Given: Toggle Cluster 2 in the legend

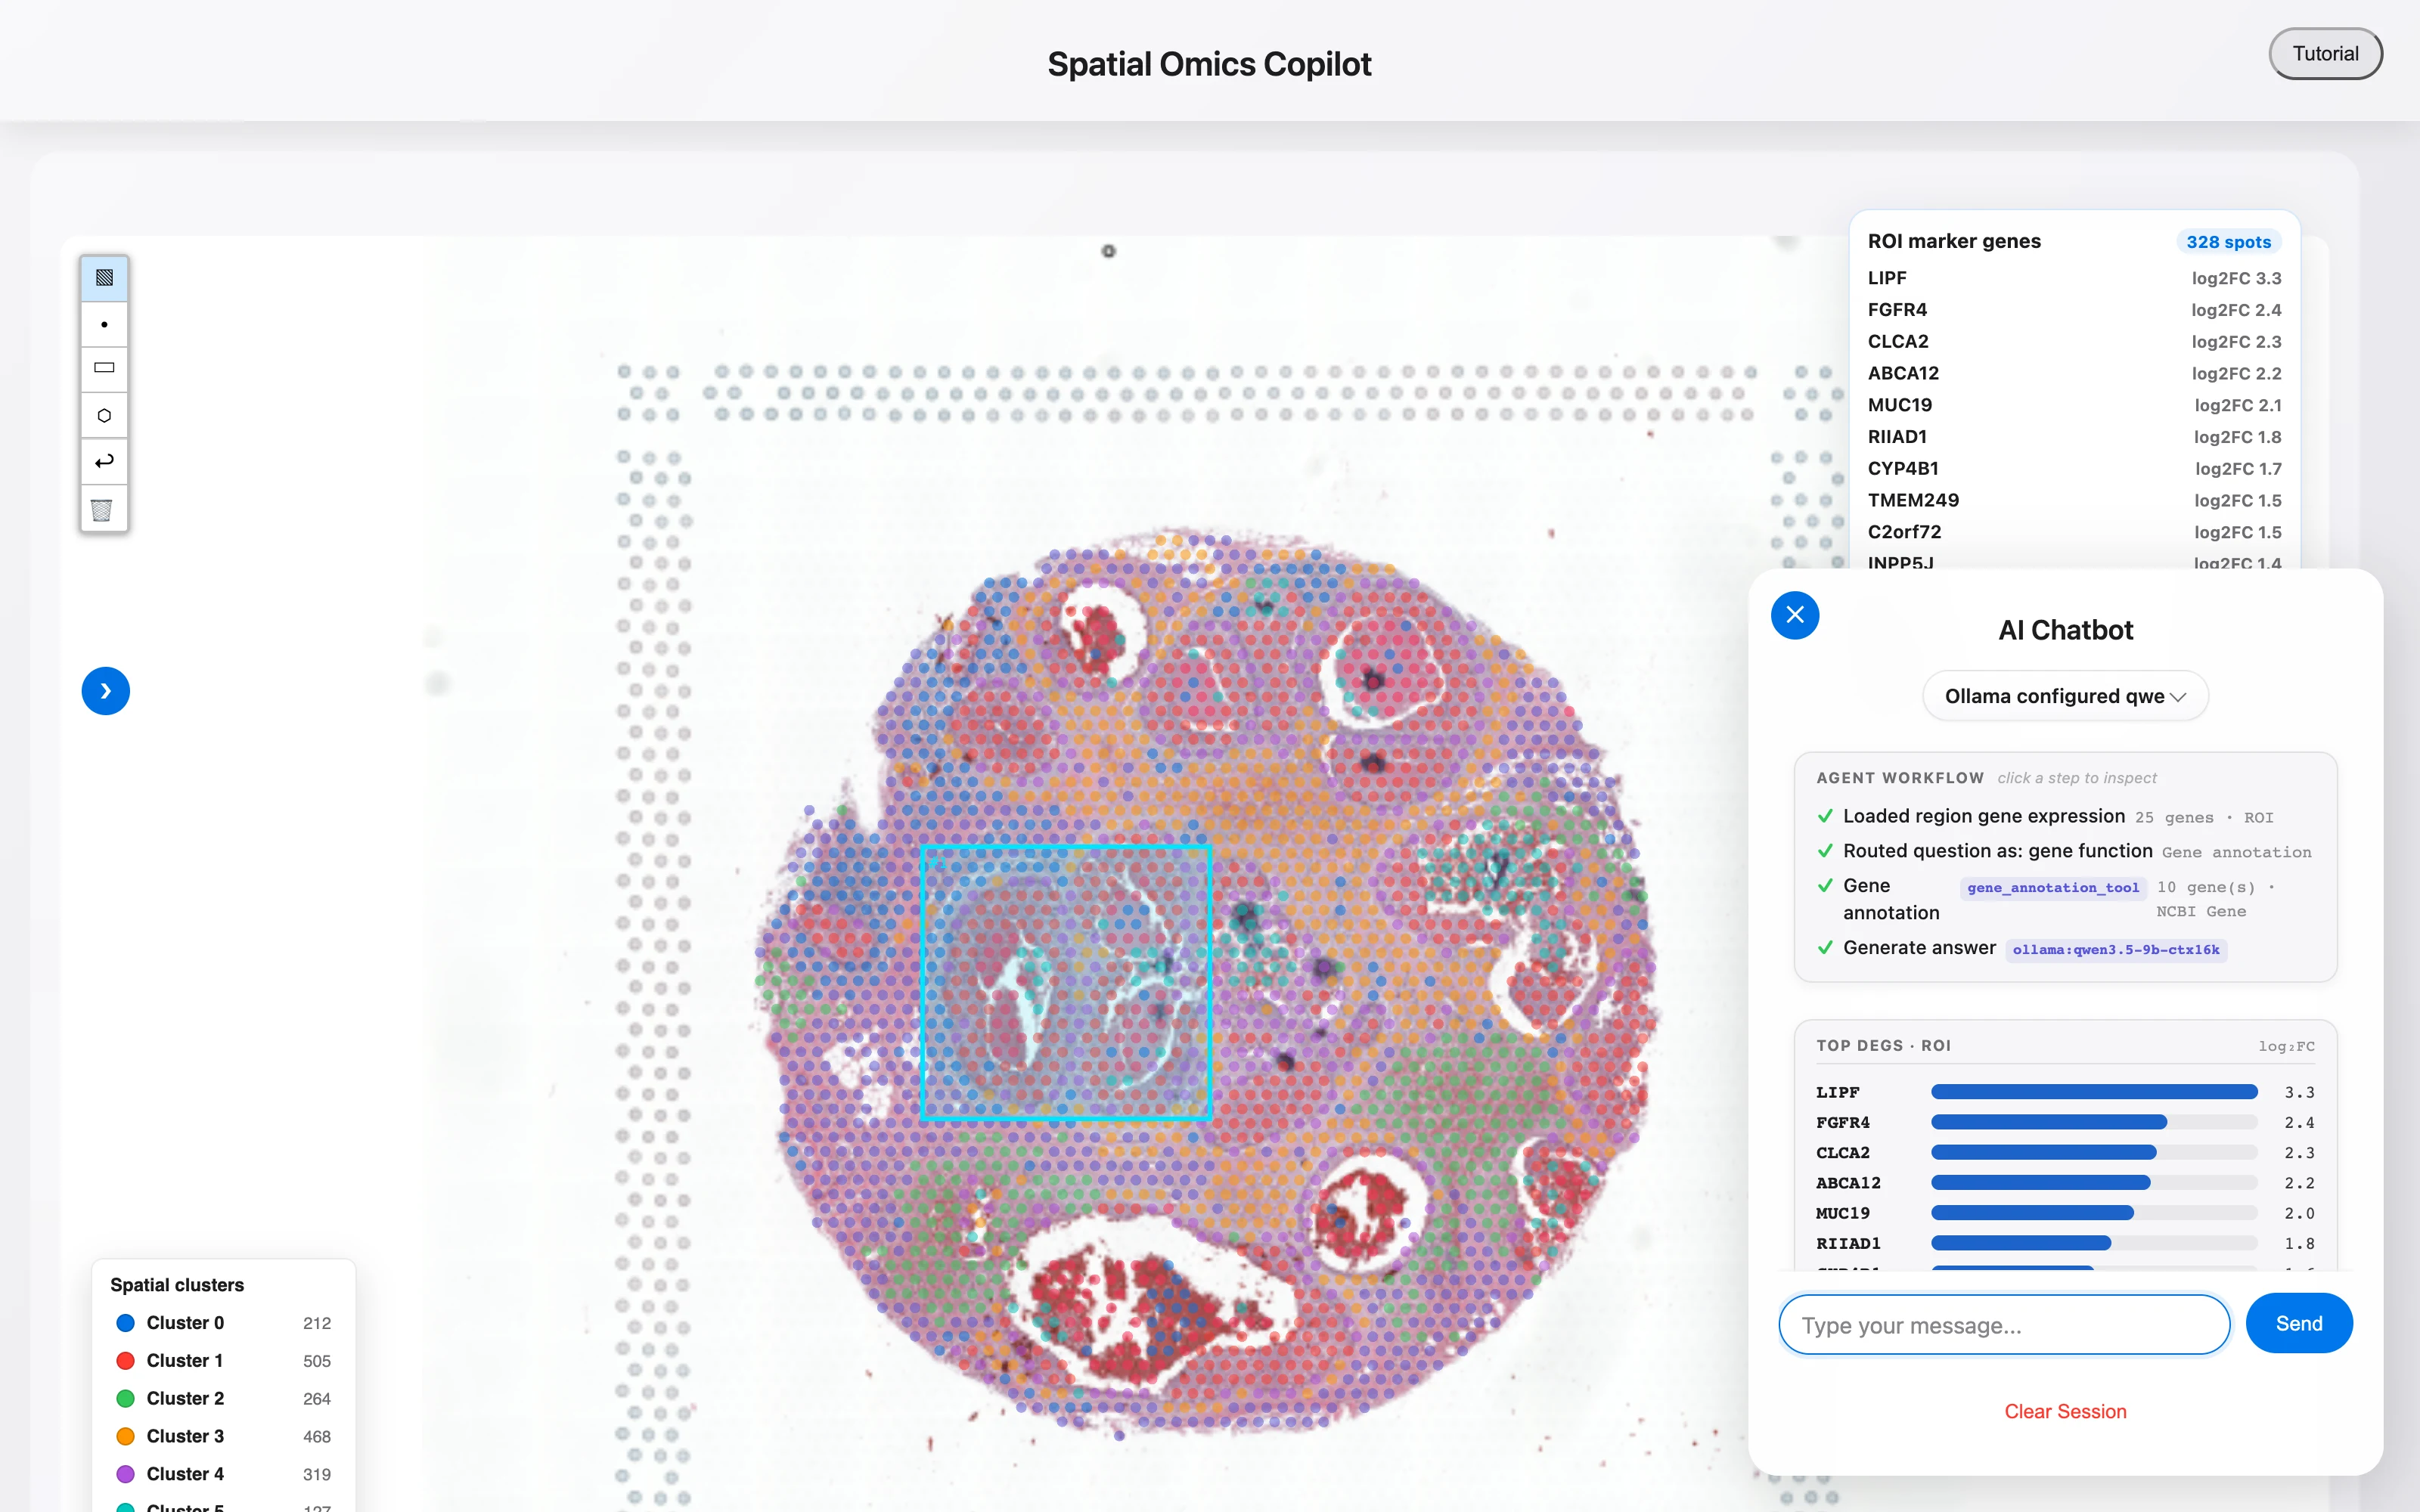Looking at the screenshot, I should [222, 1398].
